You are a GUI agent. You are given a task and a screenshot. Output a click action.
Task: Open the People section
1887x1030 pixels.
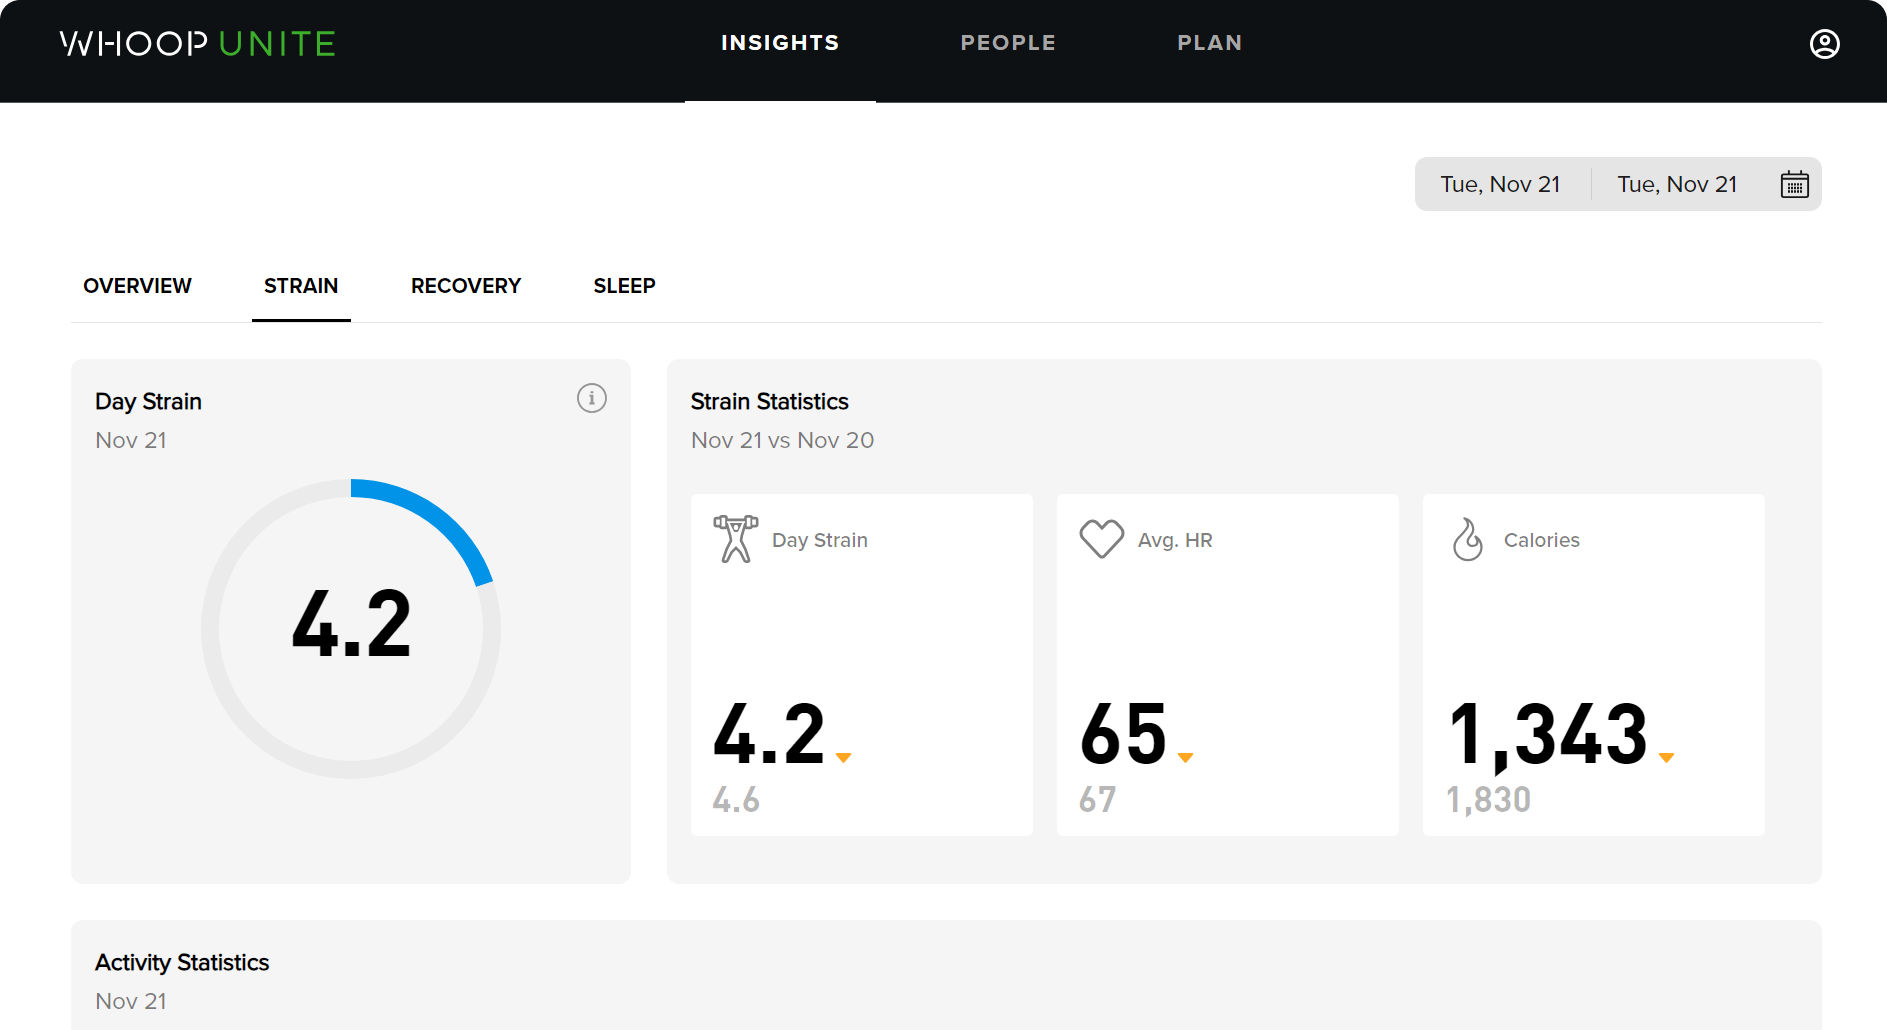click(1008, 43)
